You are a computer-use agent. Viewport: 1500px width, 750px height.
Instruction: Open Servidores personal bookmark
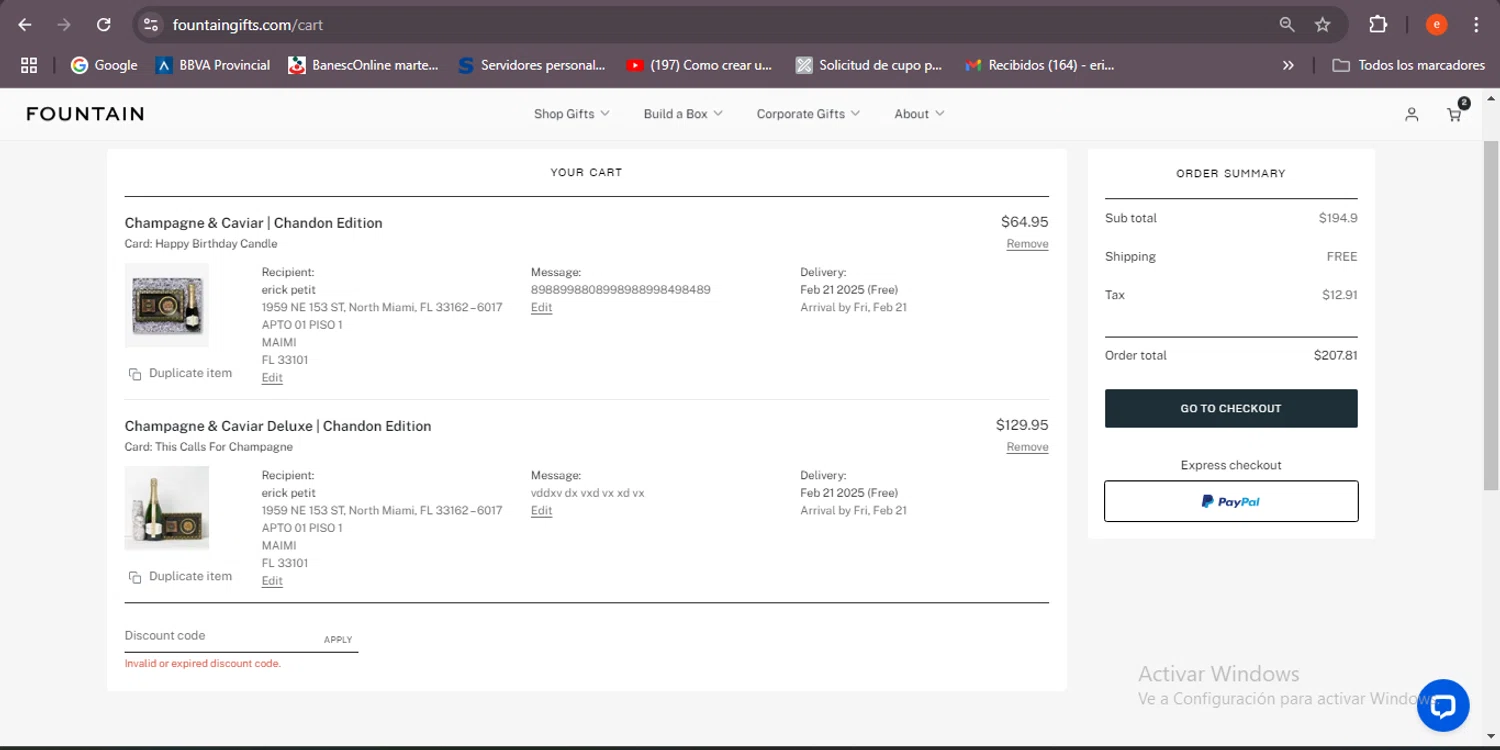click(531, 65)
